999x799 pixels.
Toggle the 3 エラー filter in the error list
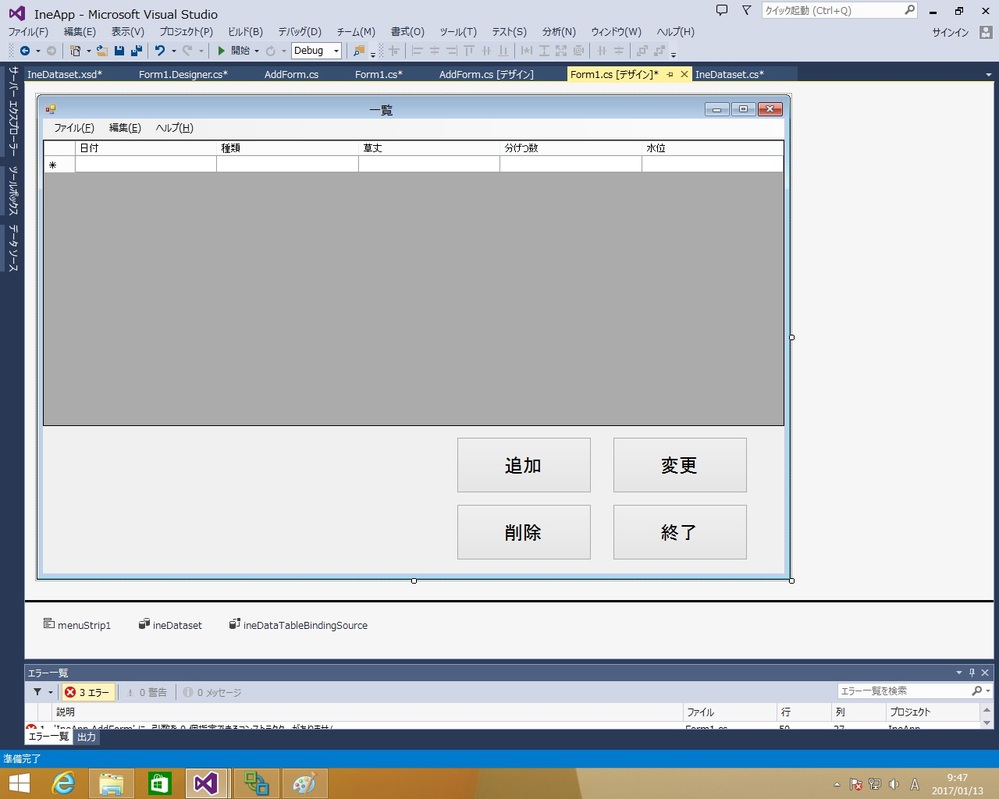tap(87, 691)
